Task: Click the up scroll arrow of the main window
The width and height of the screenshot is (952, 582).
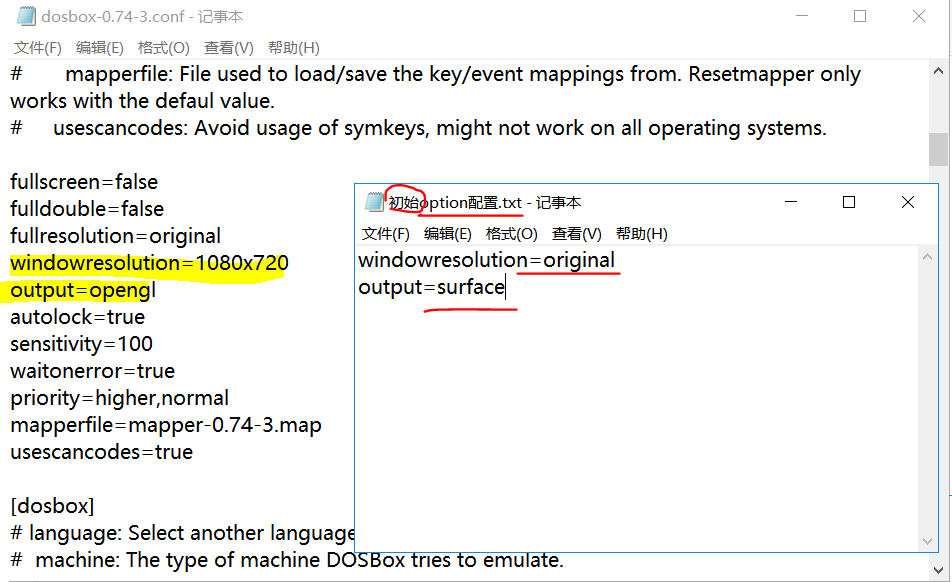Action: [939, 69]
